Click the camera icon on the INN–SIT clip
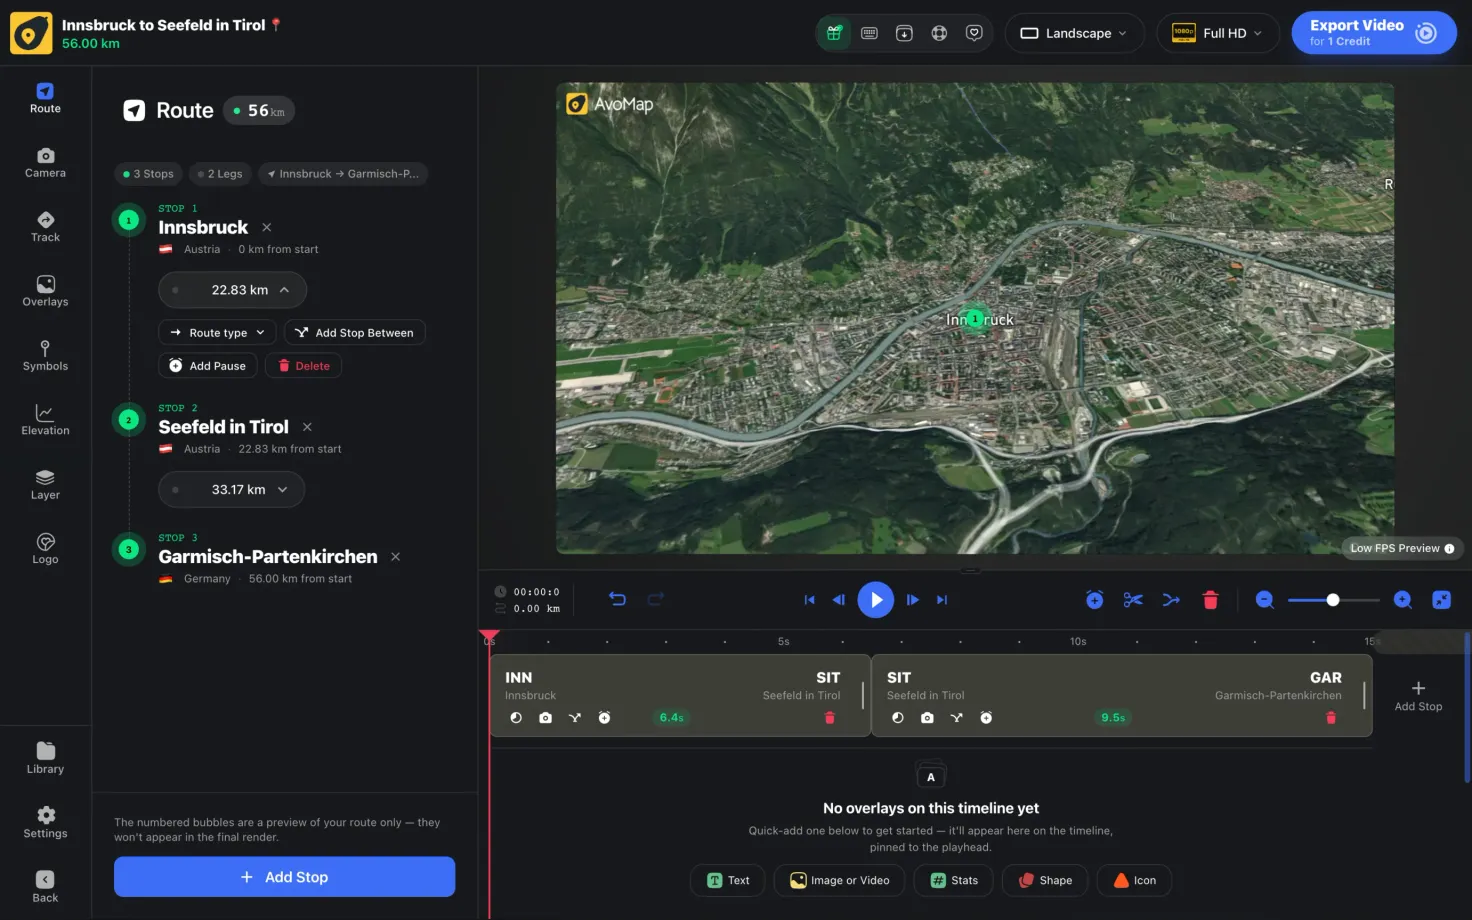 (545, 718)
